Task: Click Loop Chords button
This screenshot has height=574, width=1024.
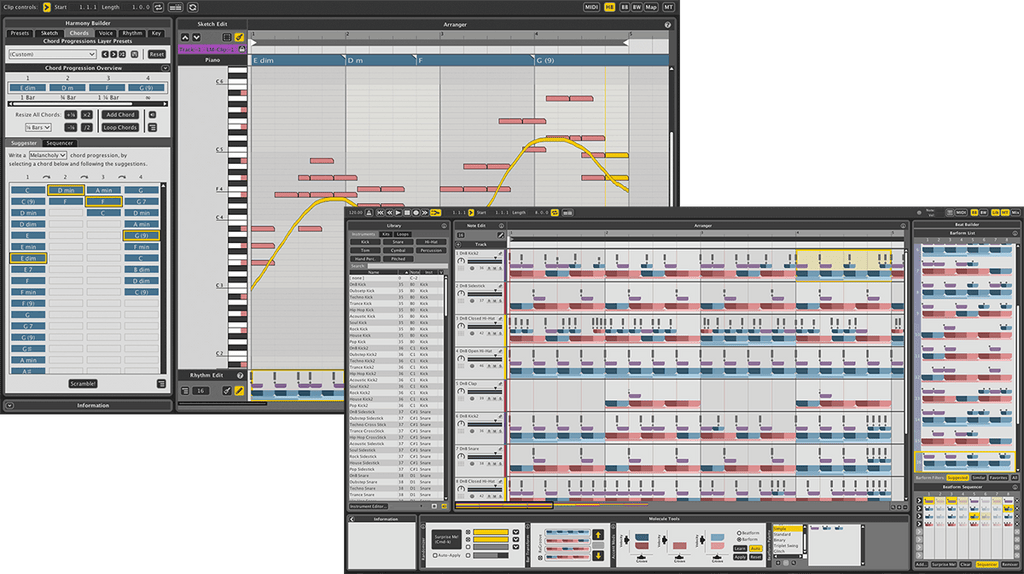Action: coord(120,127)
